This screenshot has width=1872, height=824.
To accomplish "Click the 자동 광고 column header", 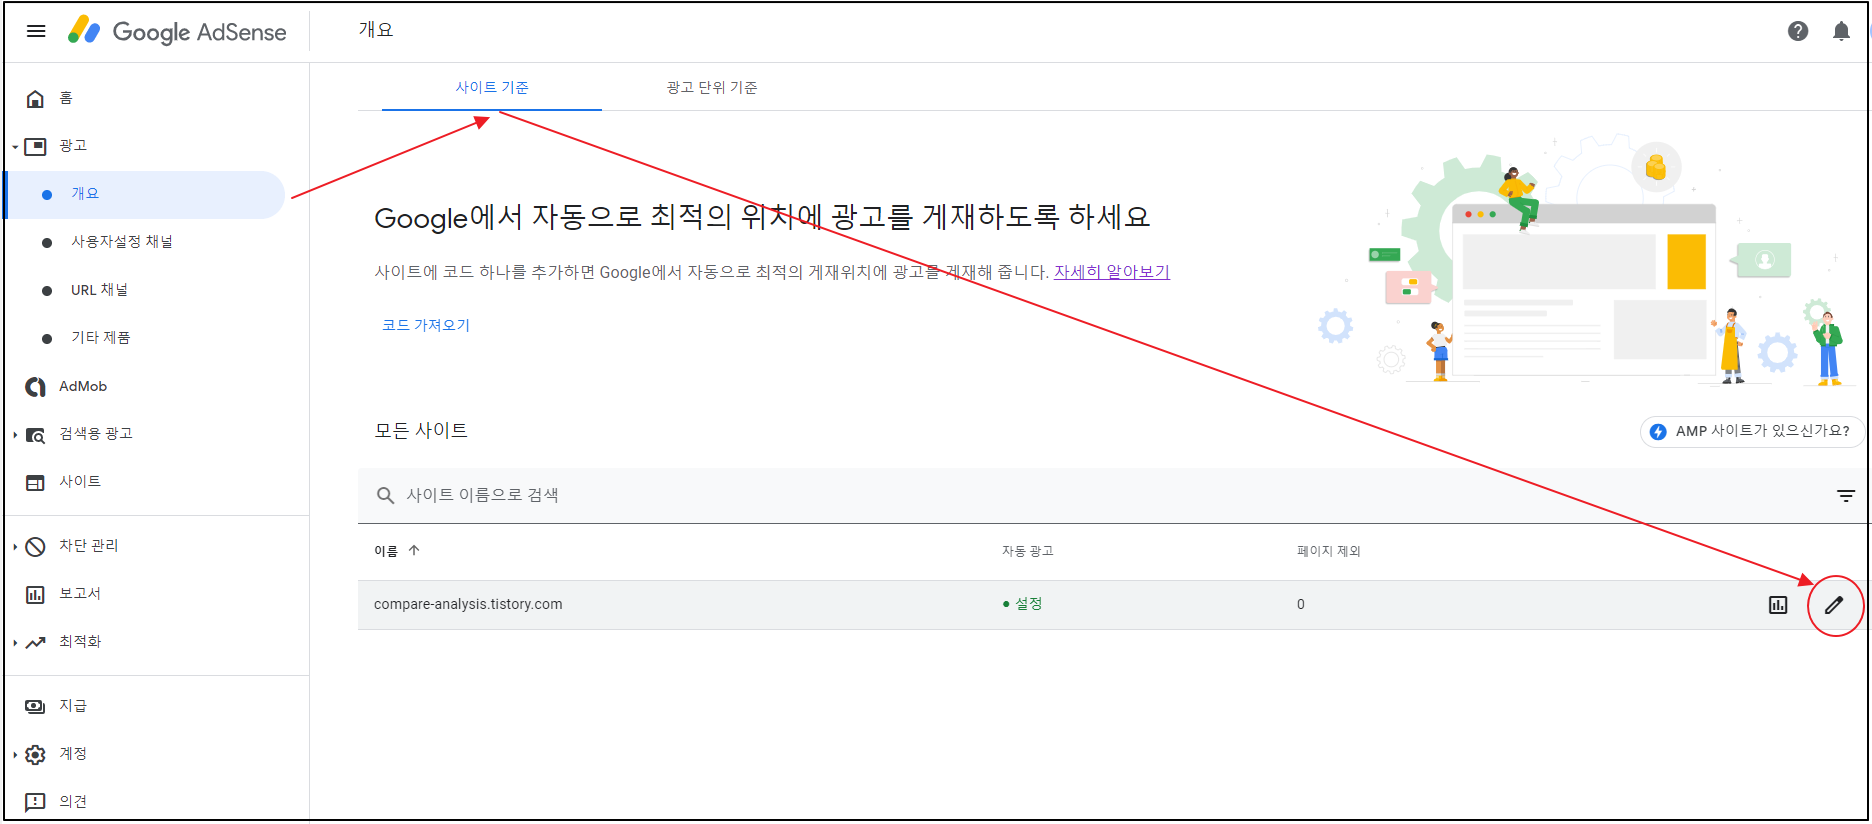I will click(1027, 551).
